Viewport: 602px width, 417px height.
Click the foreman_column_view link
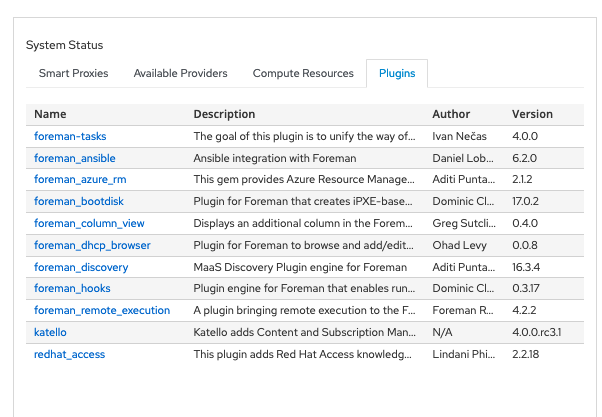coord(89,223)
